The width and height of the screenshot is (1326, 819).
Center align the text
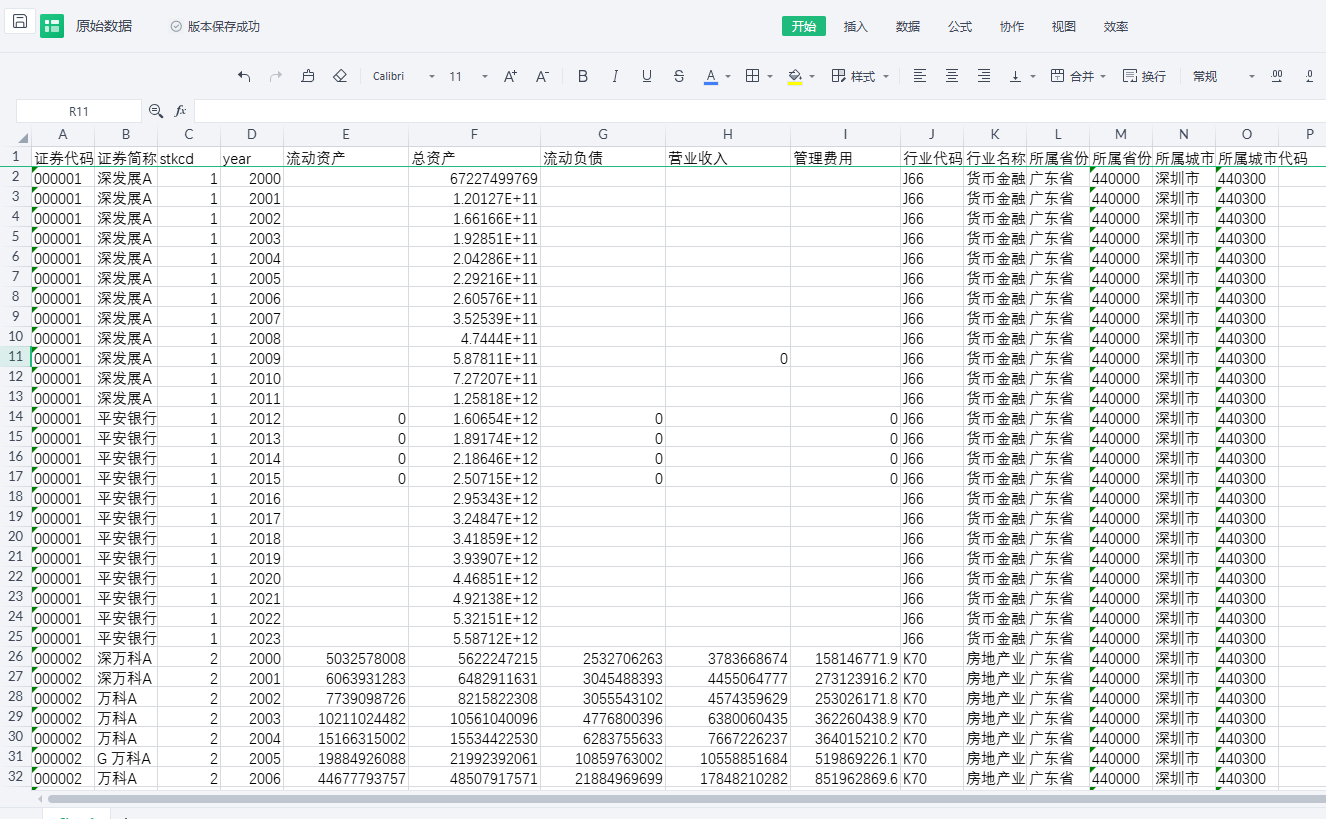point(952,76)
